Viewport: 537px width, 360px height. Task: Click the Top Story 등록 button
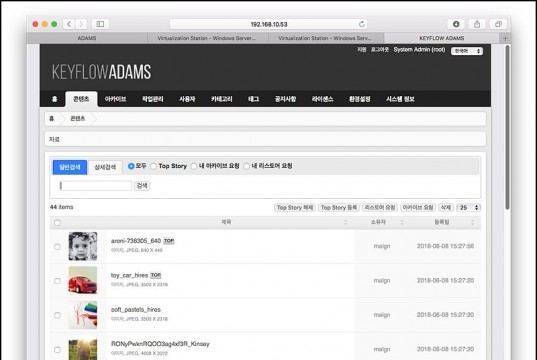point(339,208)
